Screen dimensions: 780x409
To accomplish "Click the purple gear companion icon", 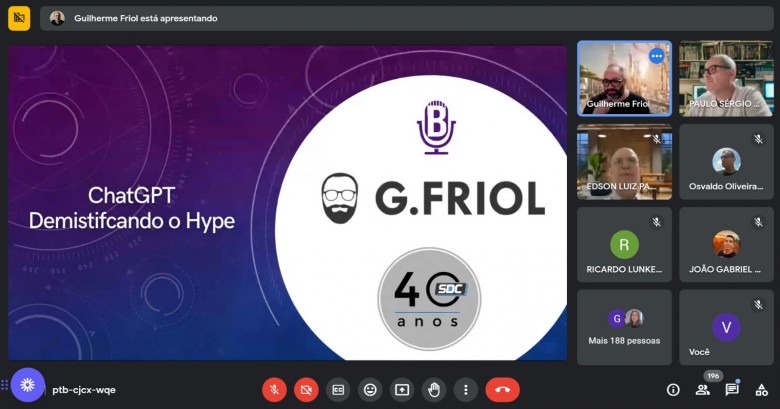I will tap(28, 385).
